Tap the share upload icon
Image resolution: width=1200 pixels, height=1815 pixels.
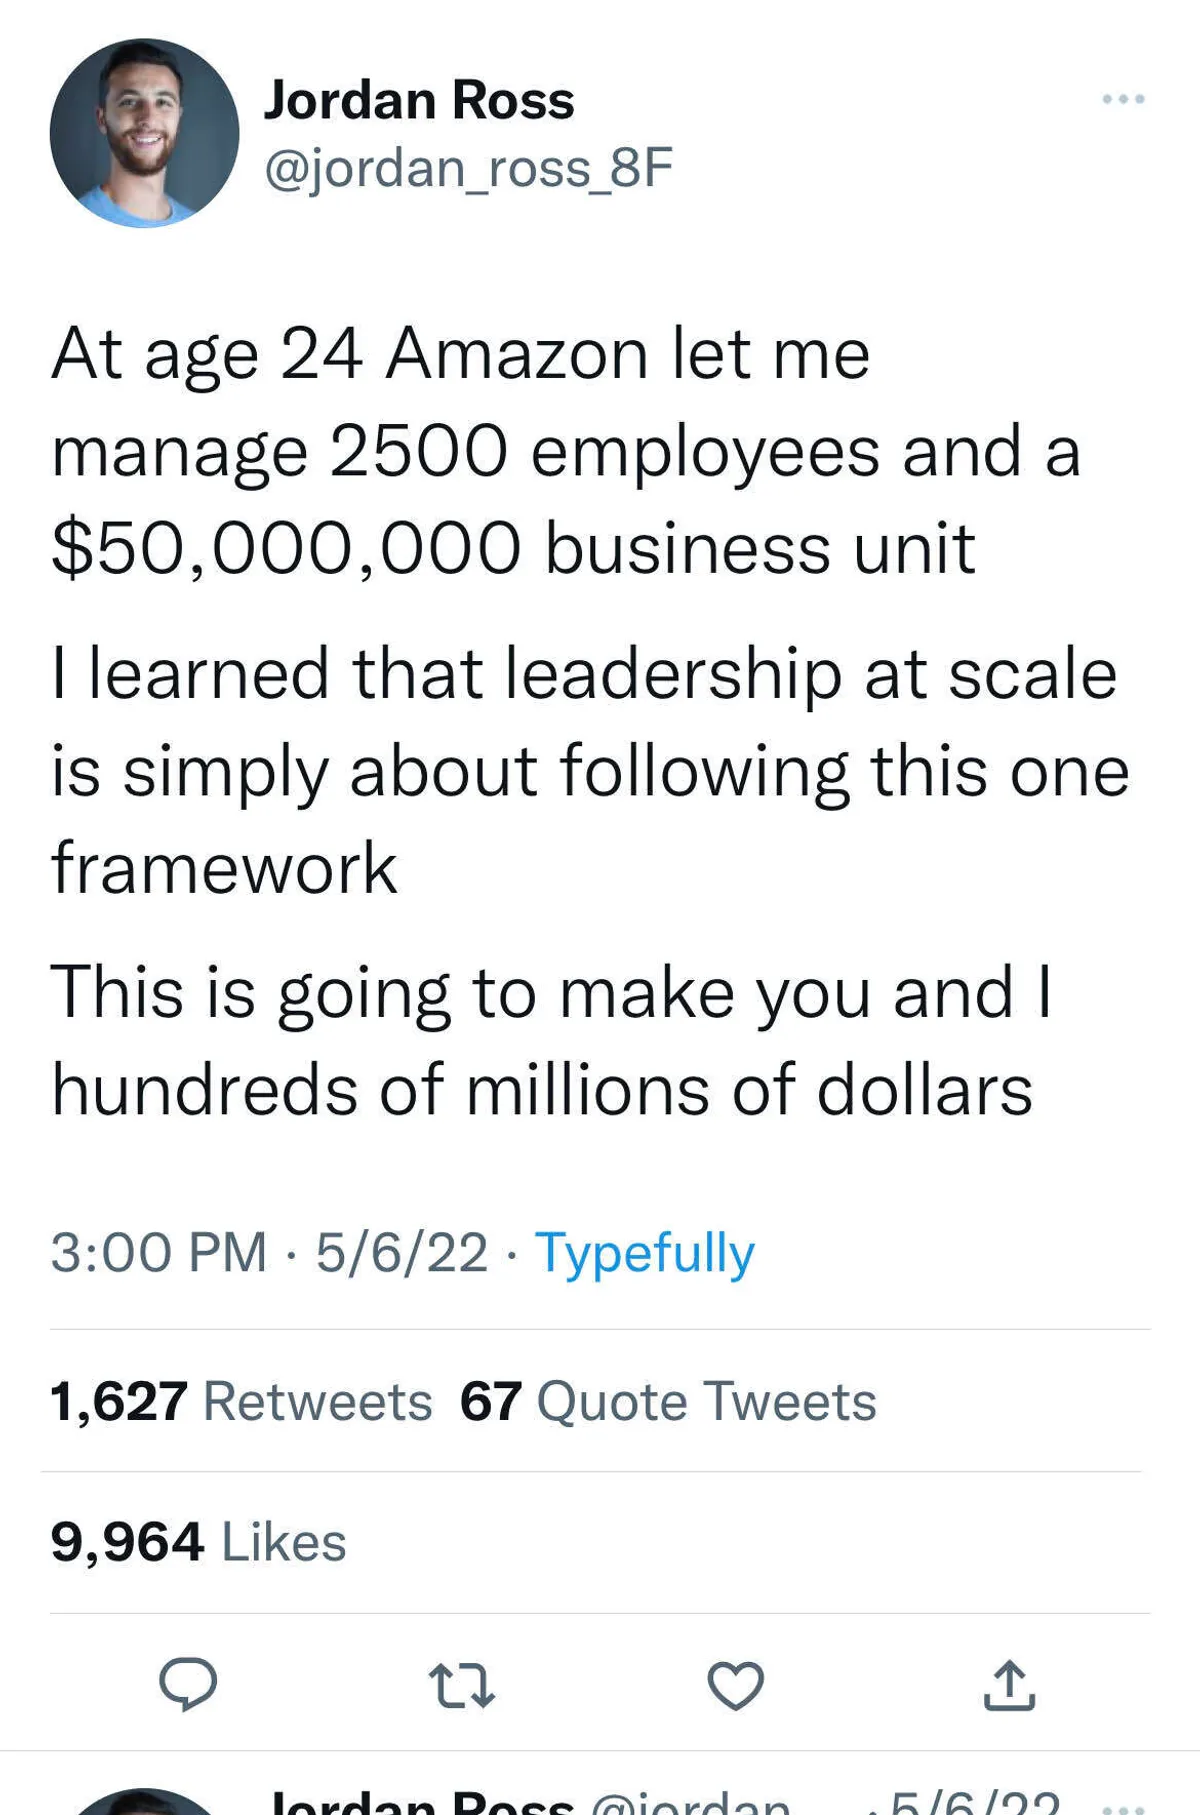[x=1009, y=1684]
